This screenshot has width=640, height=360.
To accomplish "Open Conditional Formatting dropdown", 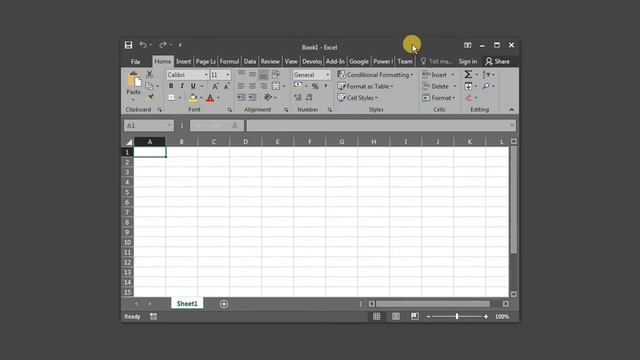I will tap(376, 75).
